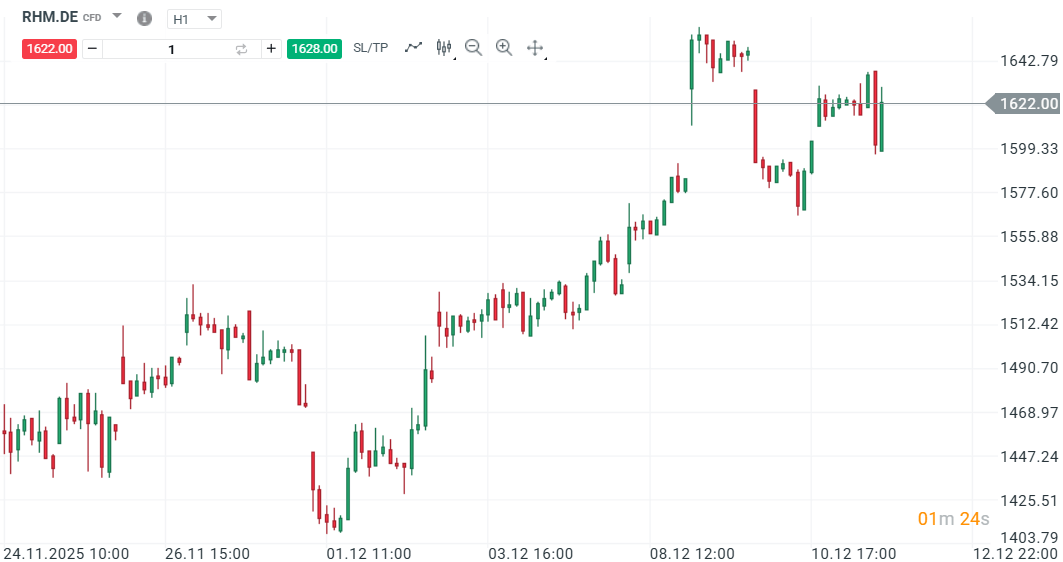Open the RHM.DE symbol dropdown arrow

point(117,17)
